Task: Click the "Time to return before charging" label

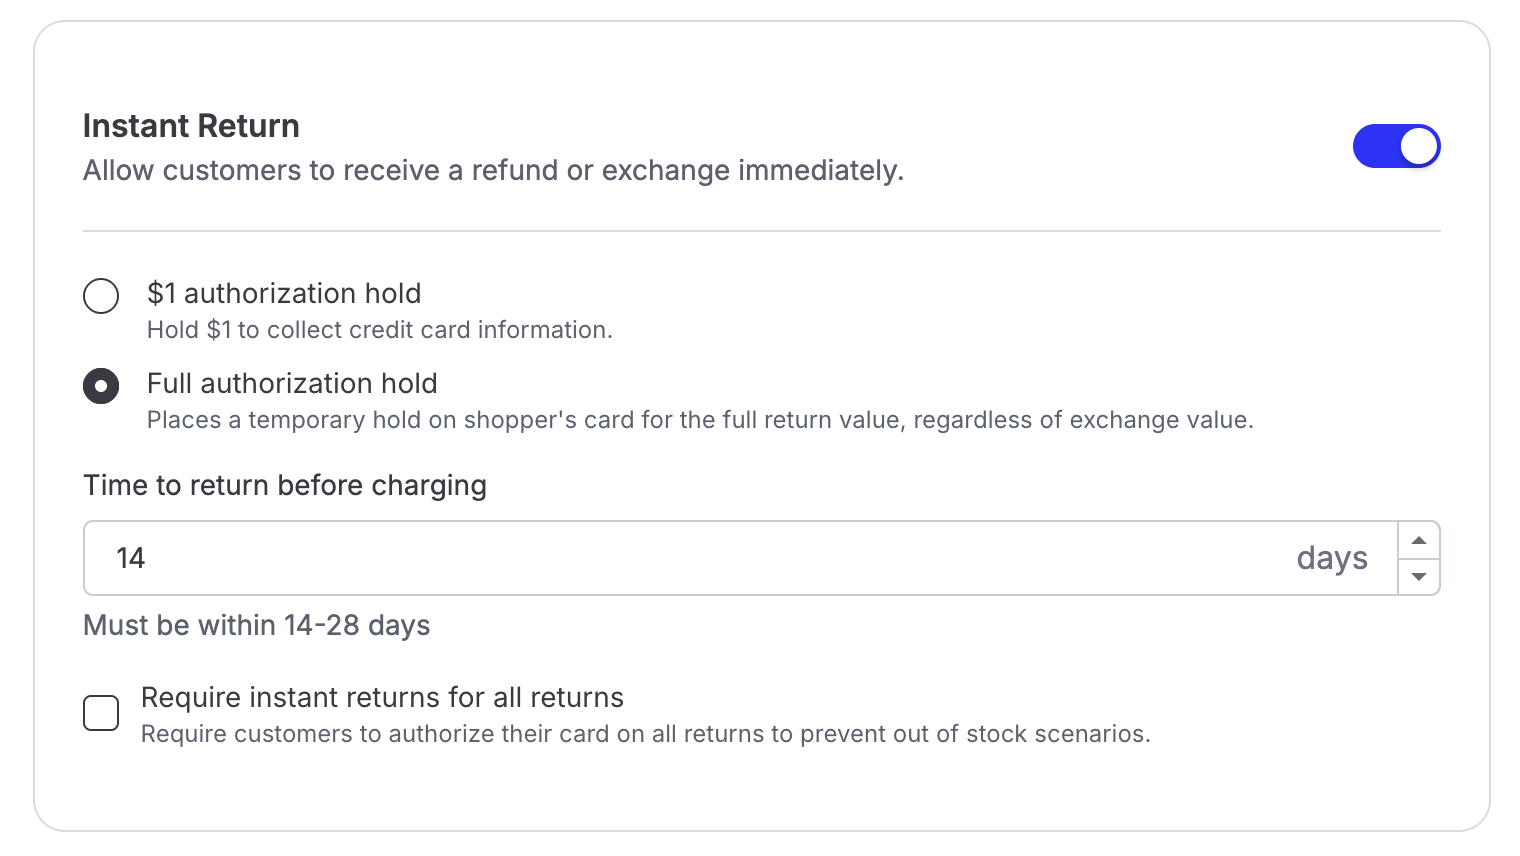Action: pyautogui.click(x=285, y=485)
